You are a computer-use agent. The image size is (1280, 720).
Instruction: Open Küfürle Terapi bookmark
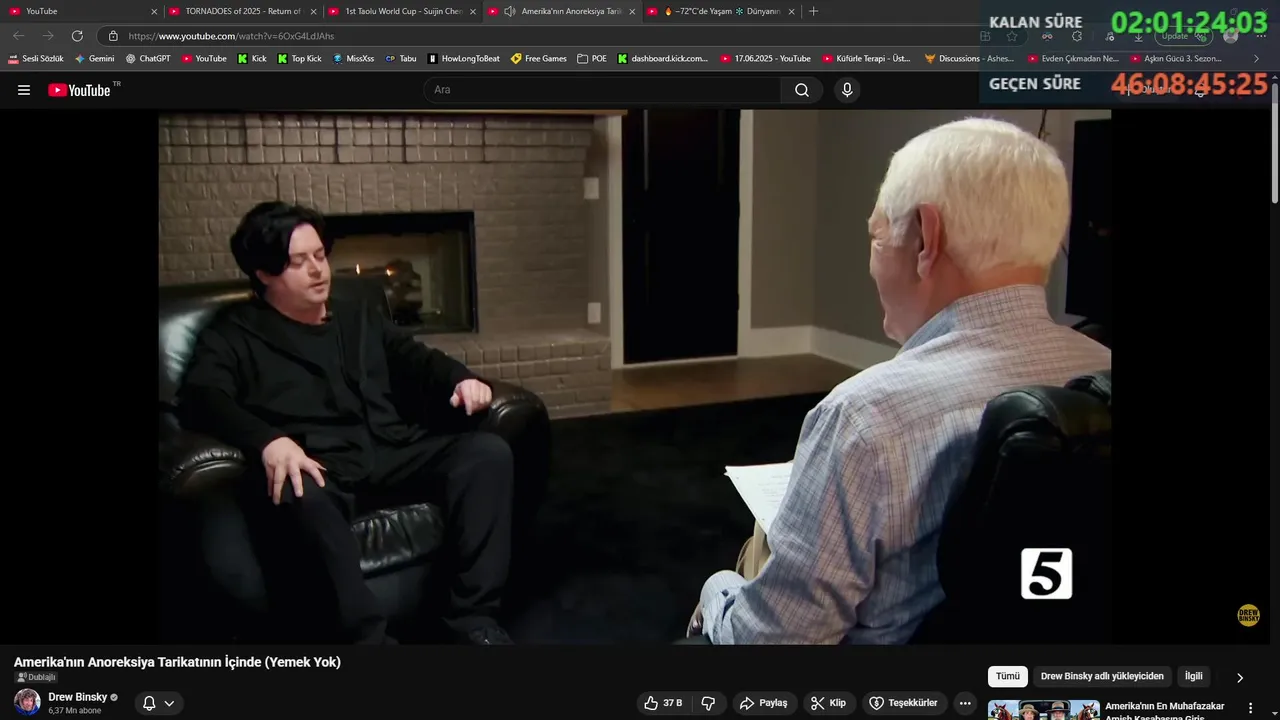click(x=867, y=59)
